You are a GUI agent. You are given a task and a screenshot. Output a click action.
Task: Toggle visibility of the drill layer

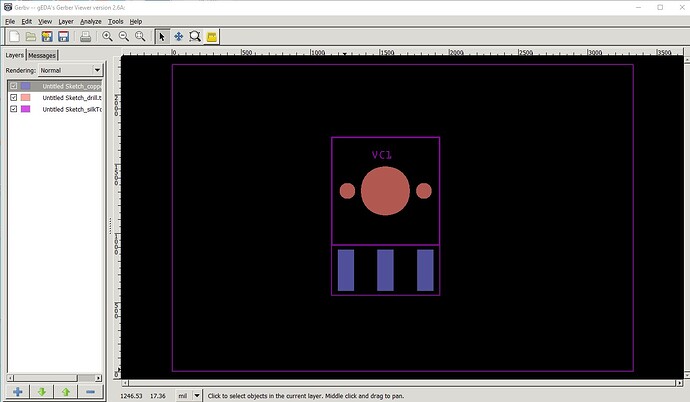point(13,97)
